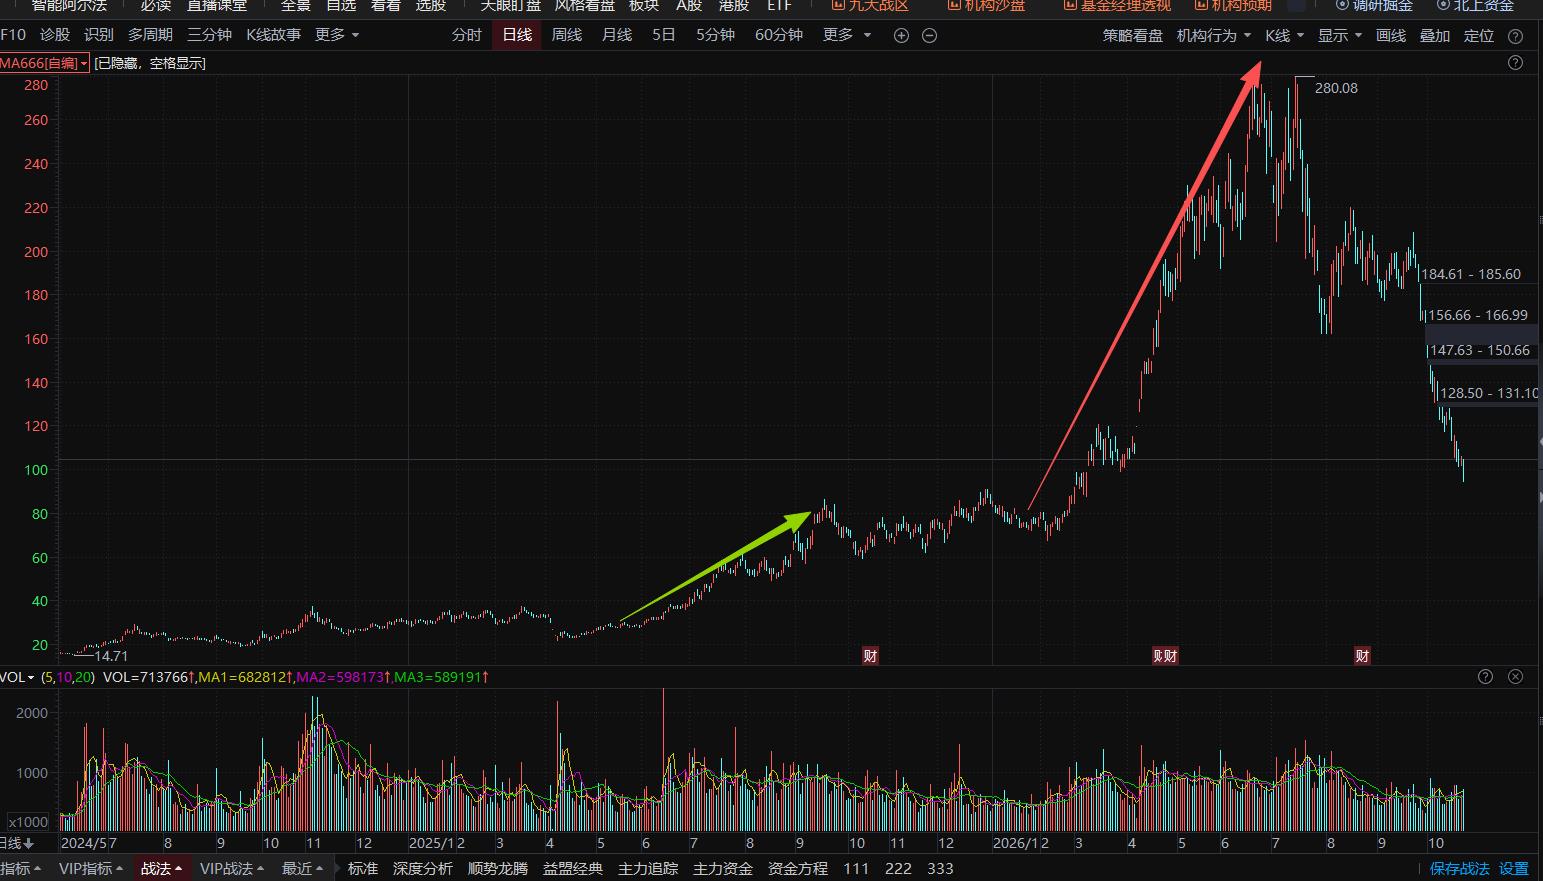Switch to 月线 period

617,35
